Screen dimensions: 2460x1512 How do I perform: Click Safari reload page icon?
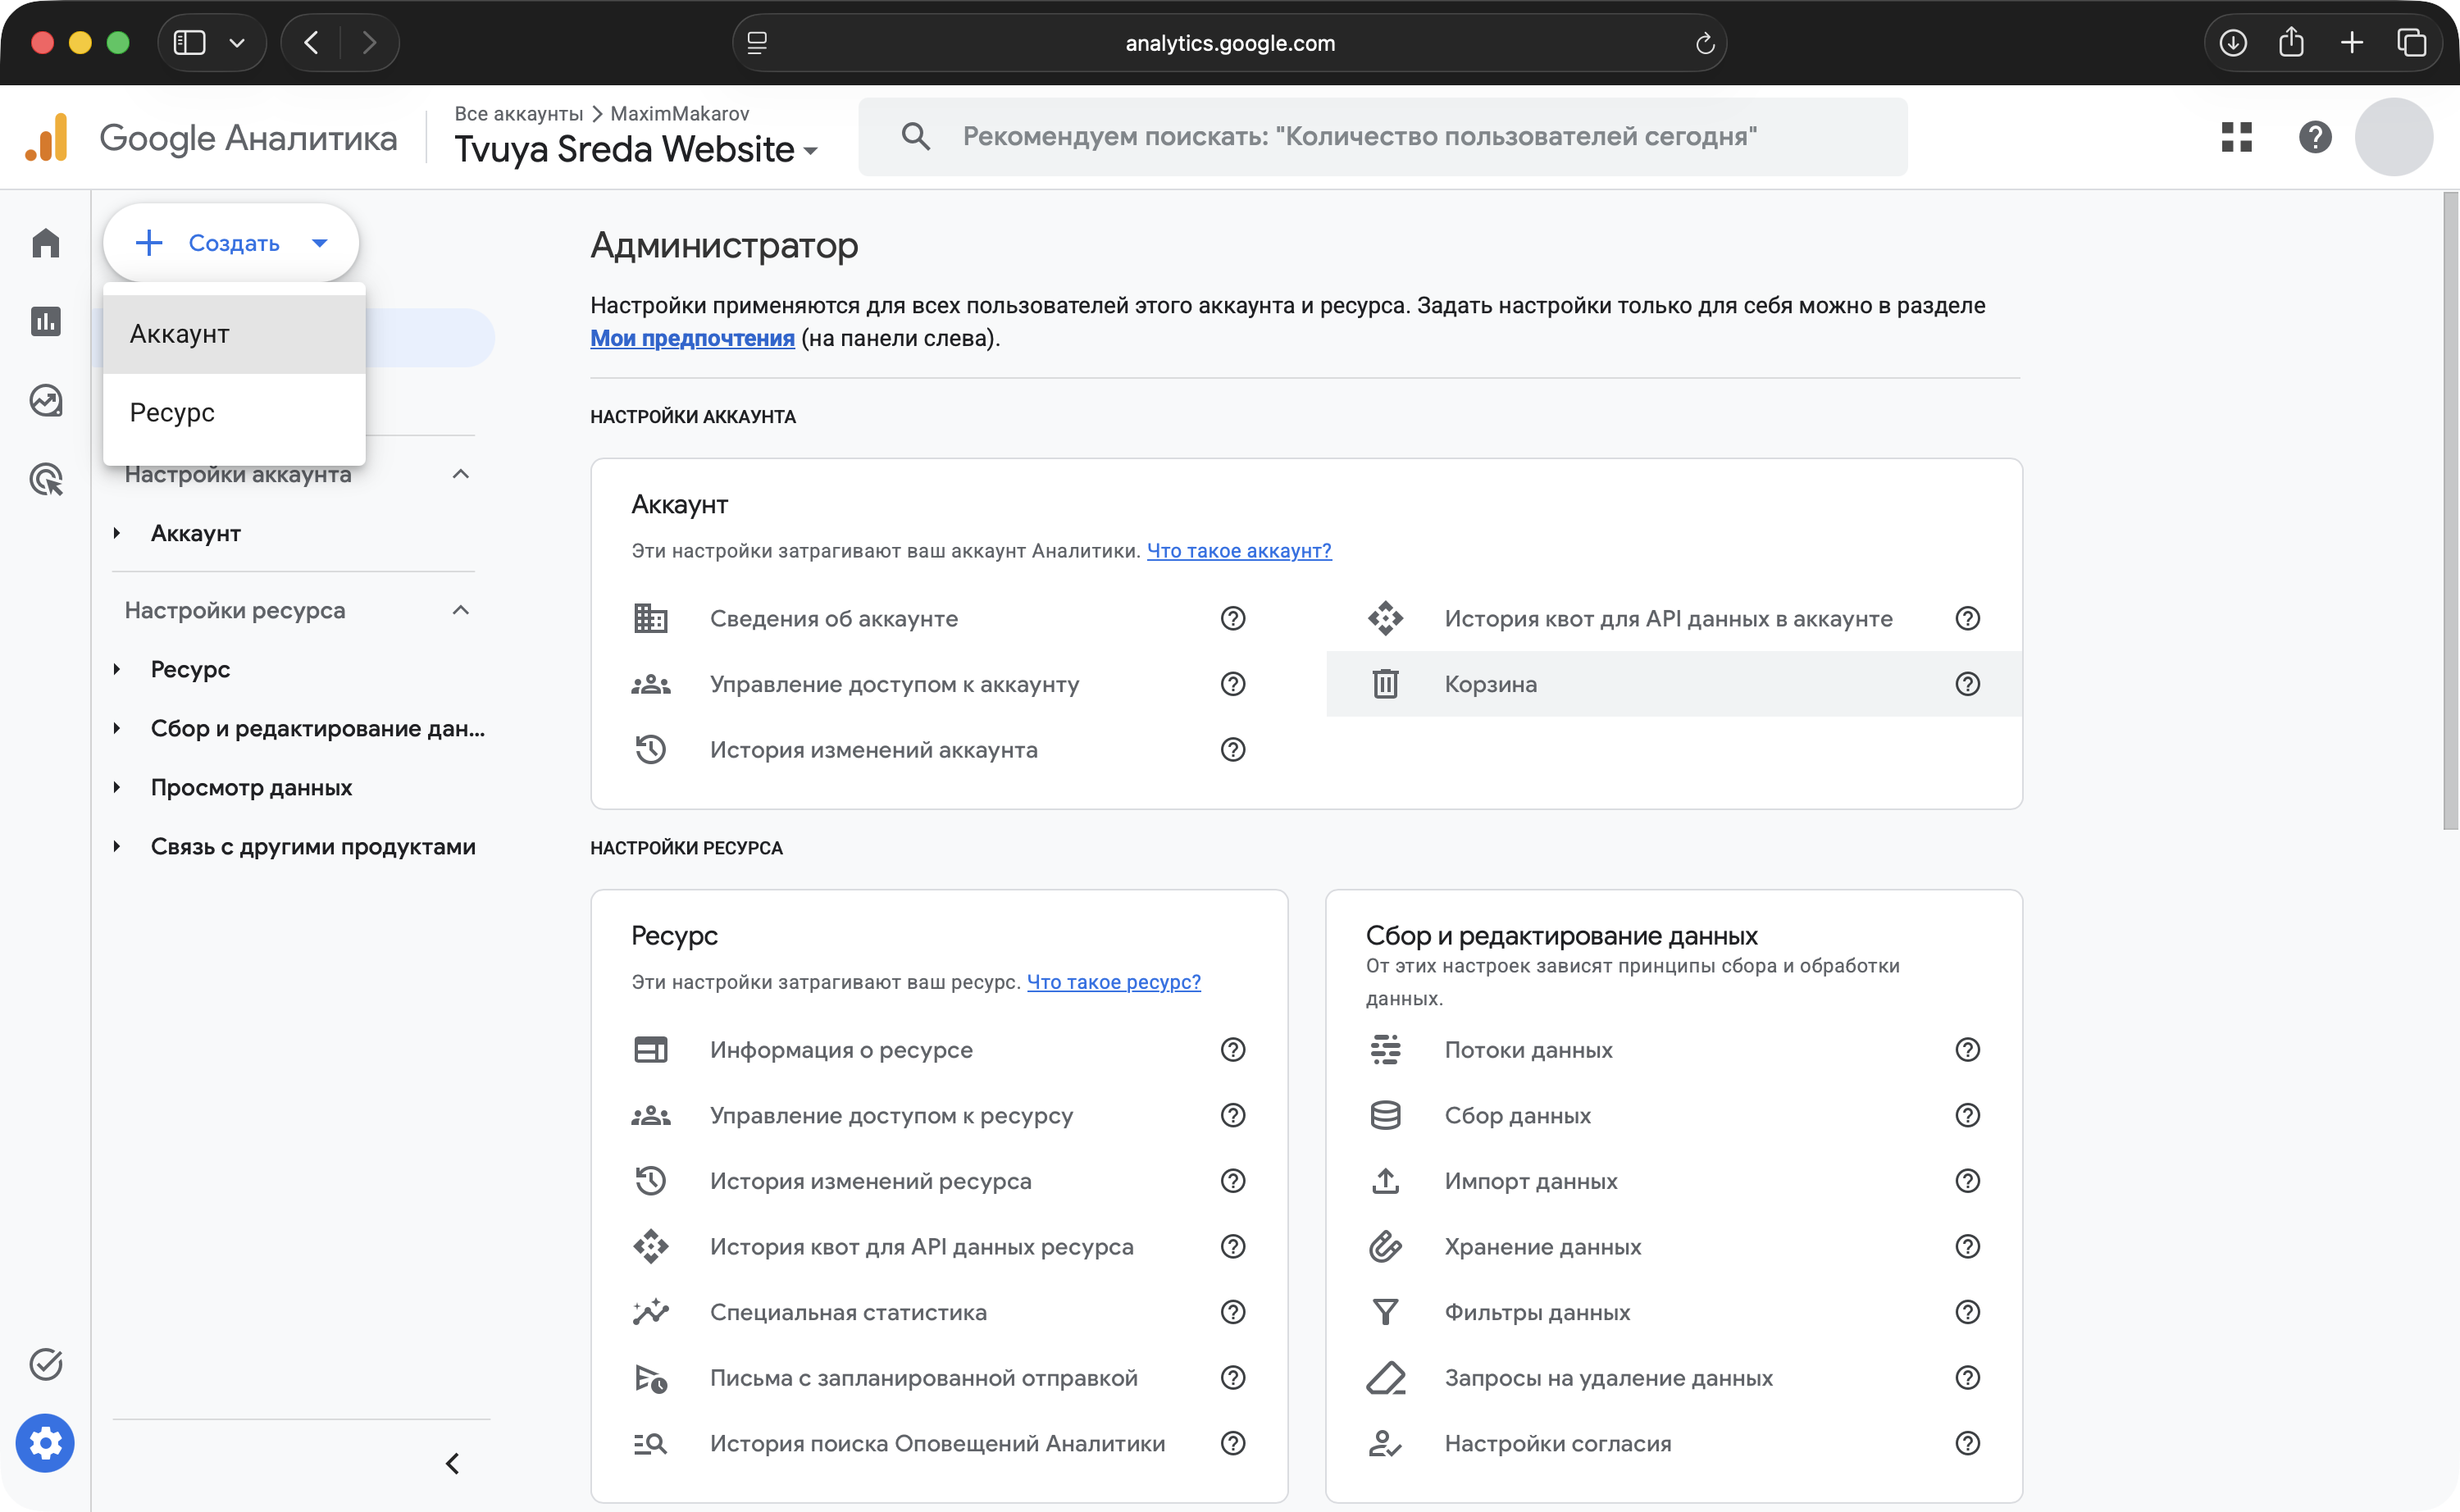pyautogui.click(x=1705, y=43)
